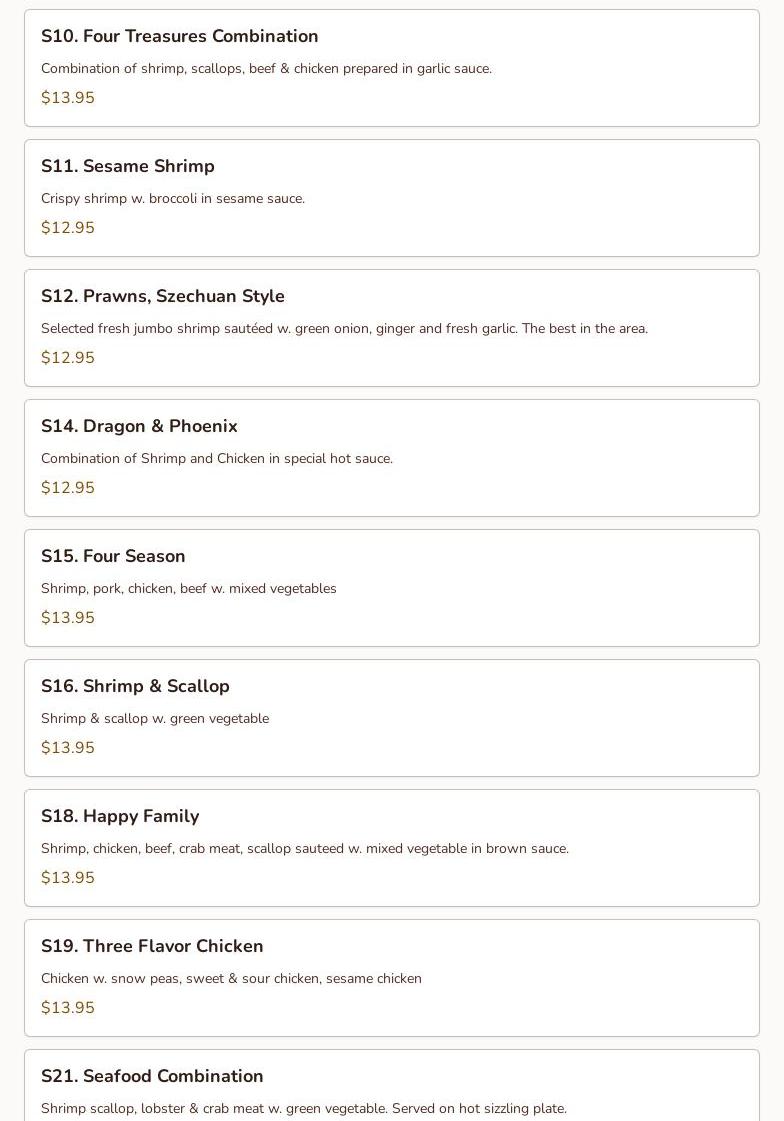
Task: Click the Selected fresh jumbo shrimp description
Action: point(344,329)
